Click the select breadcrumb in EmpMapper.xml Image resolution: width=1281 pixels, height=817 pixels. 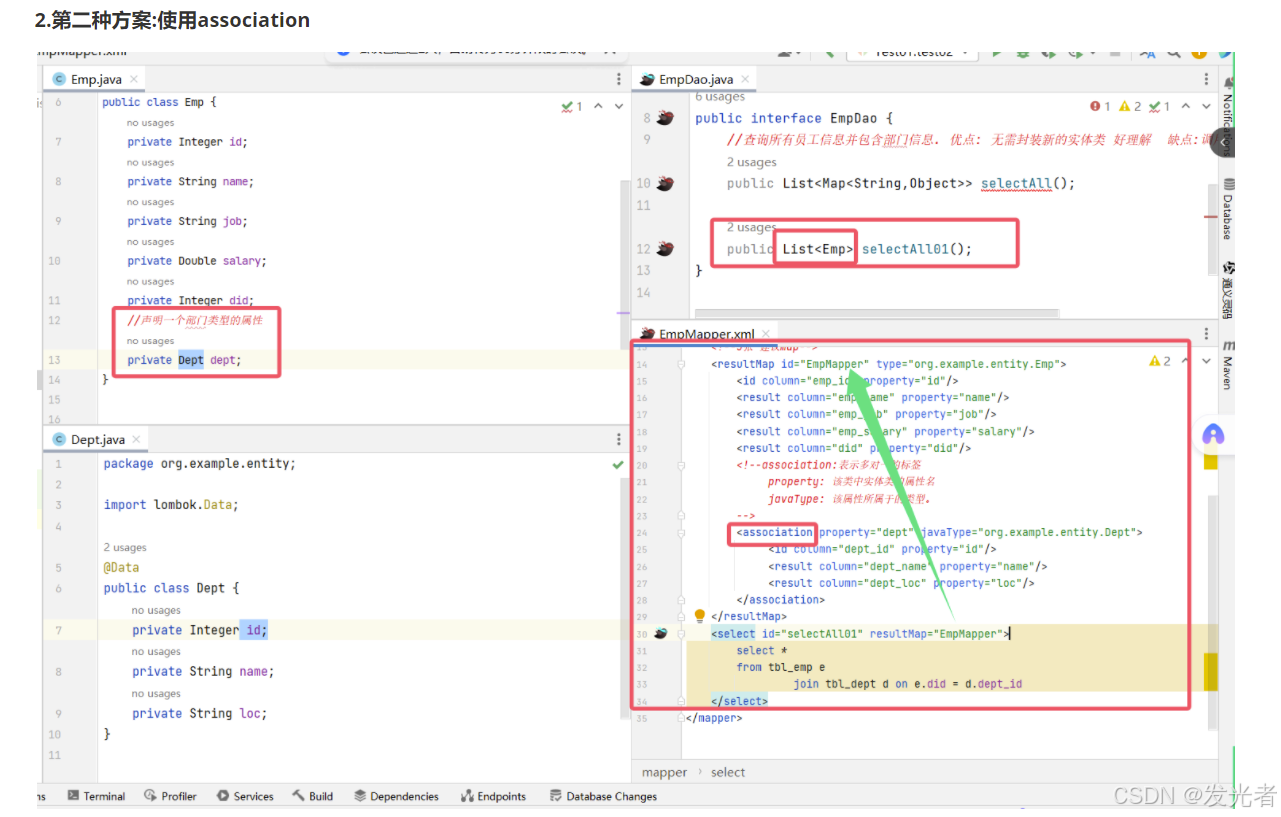(x=728, y=772)
